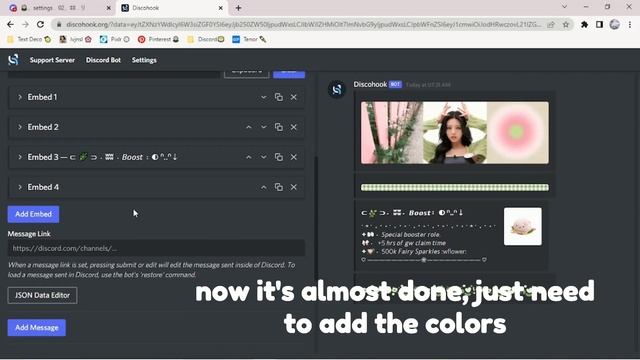
Task: Go forward in browser history
Action: pos(25,24)
